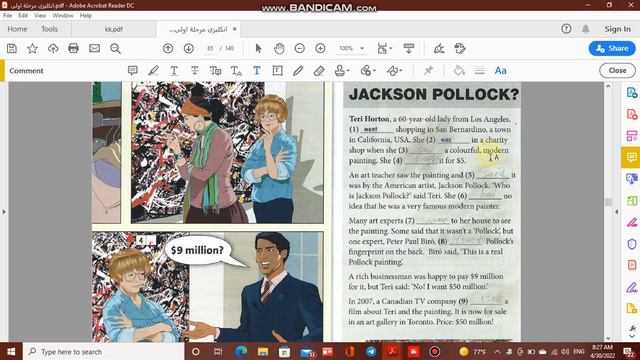Open File Explorer from the taskbar

pos(263,351)
